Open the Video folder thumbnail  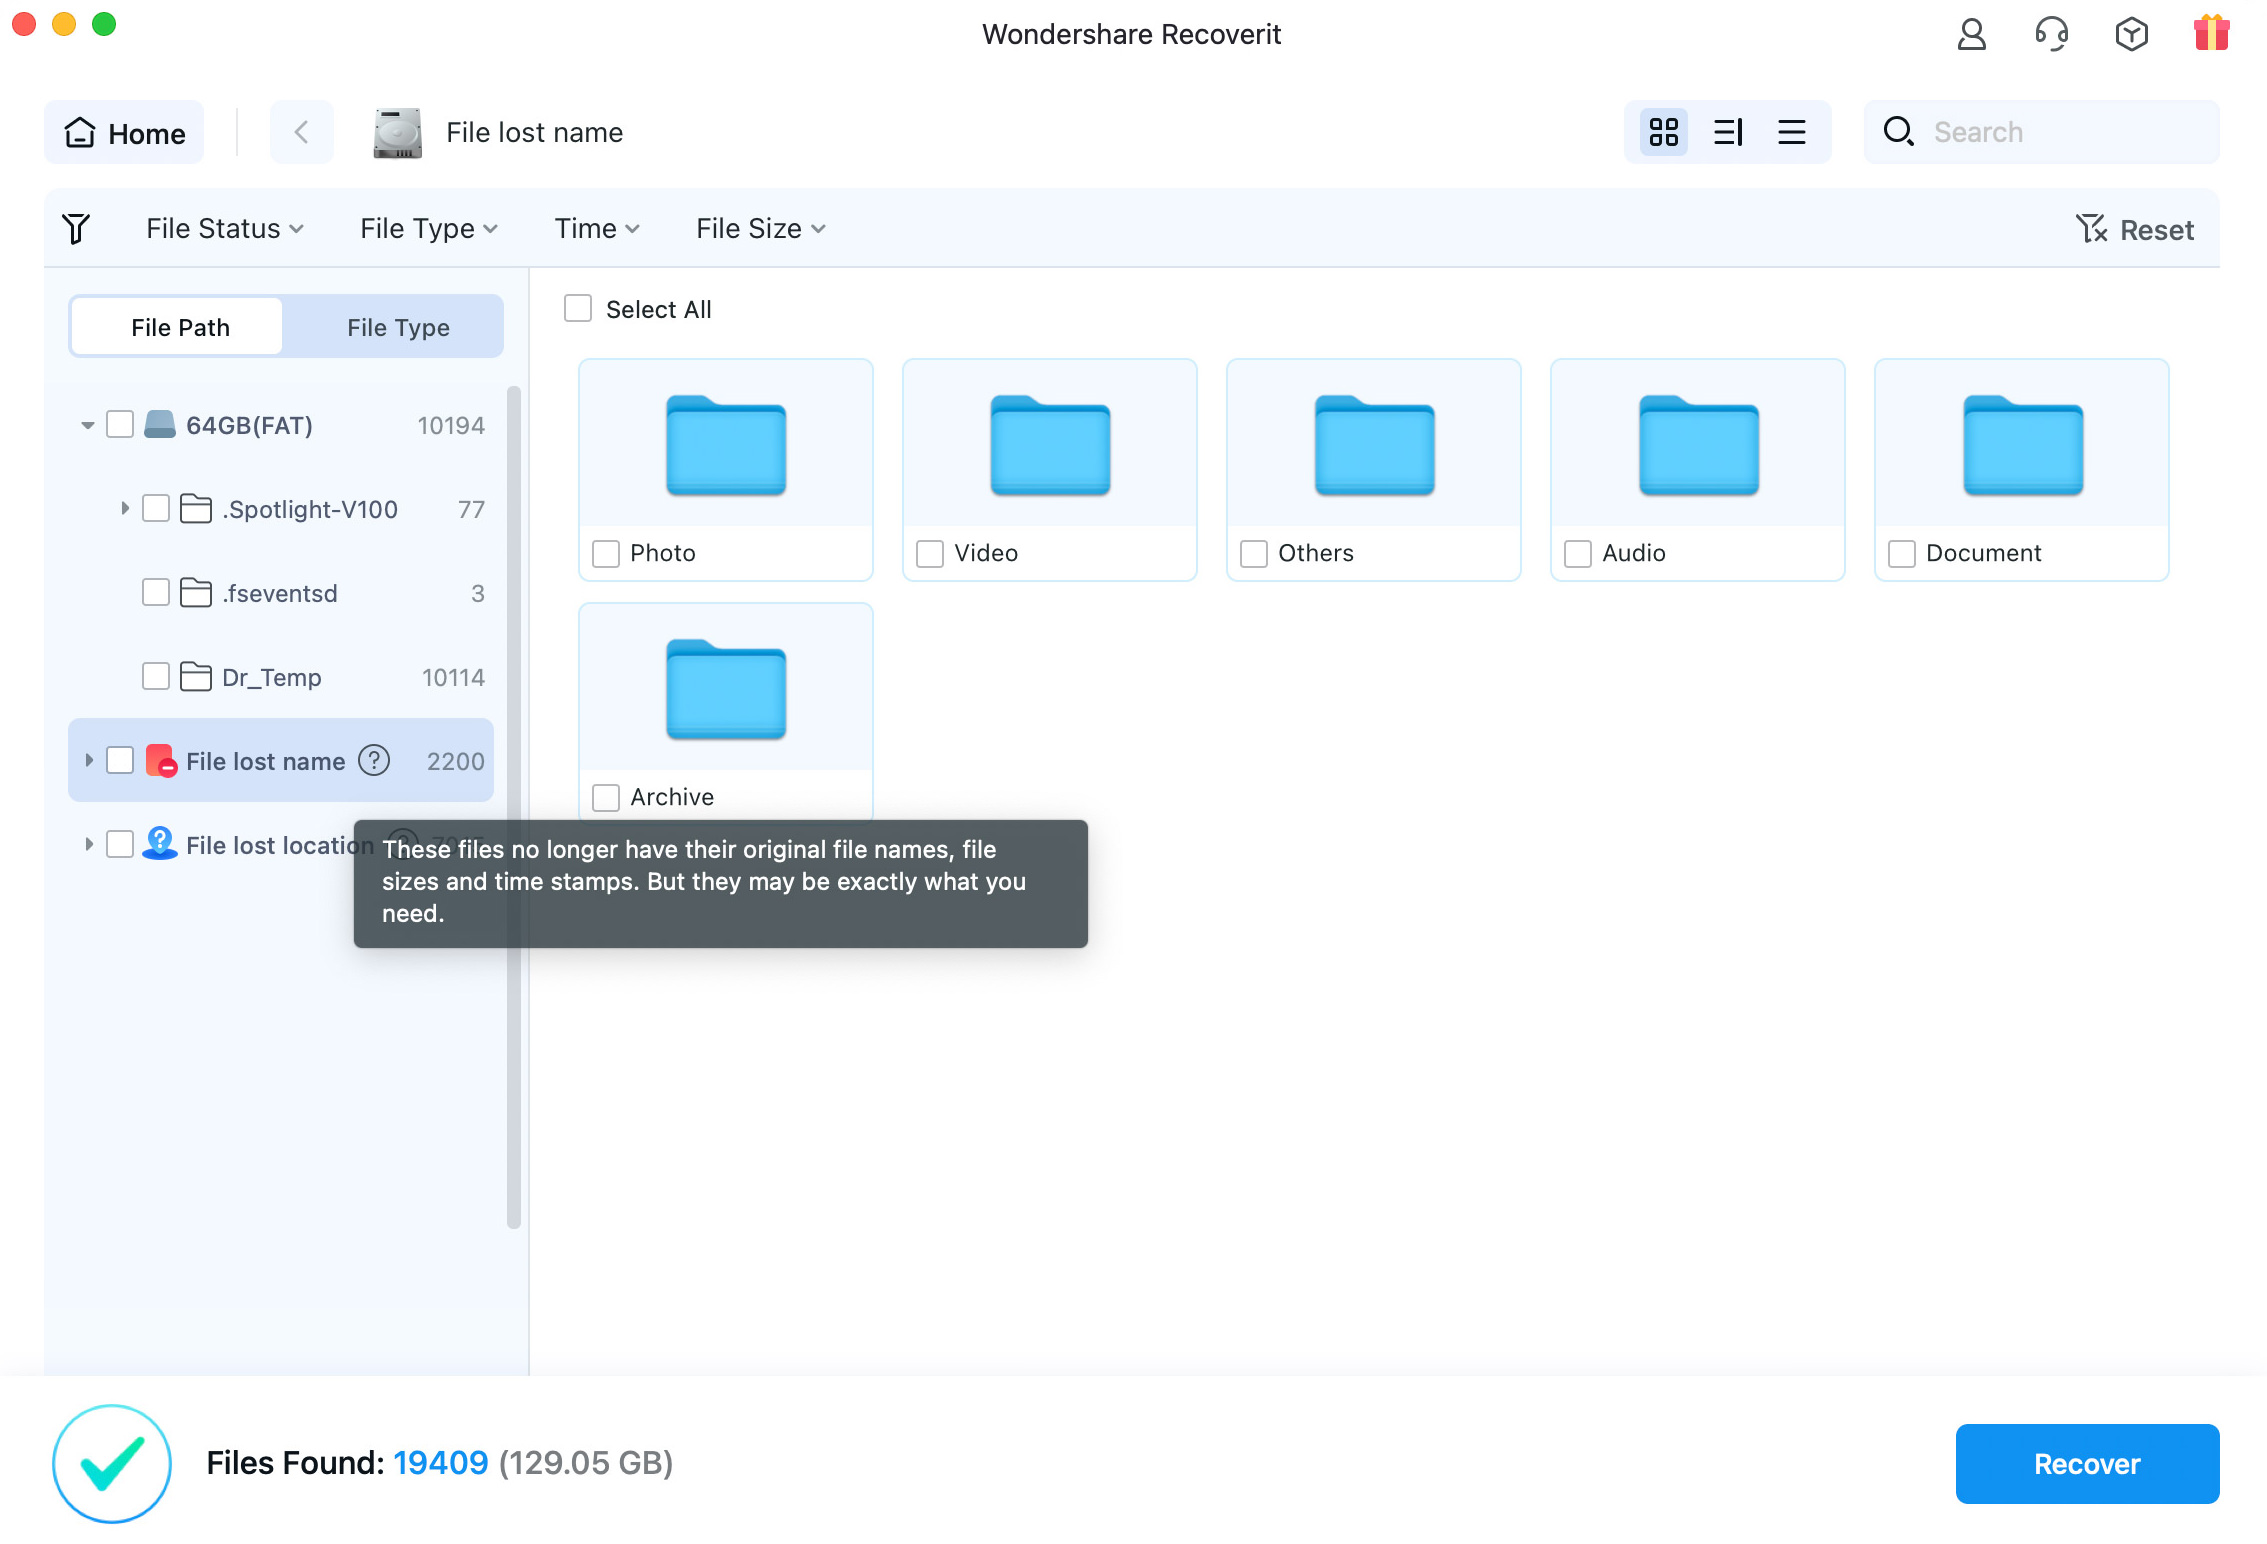click(1050, 445)
